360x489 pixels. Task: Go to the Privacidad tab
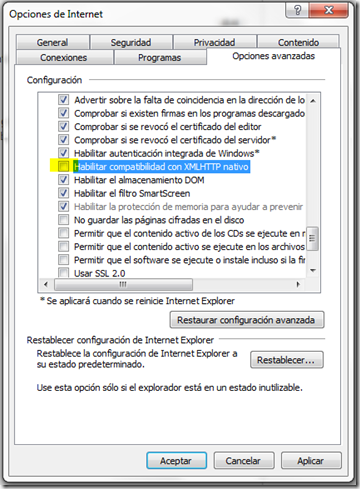[214, 42]
